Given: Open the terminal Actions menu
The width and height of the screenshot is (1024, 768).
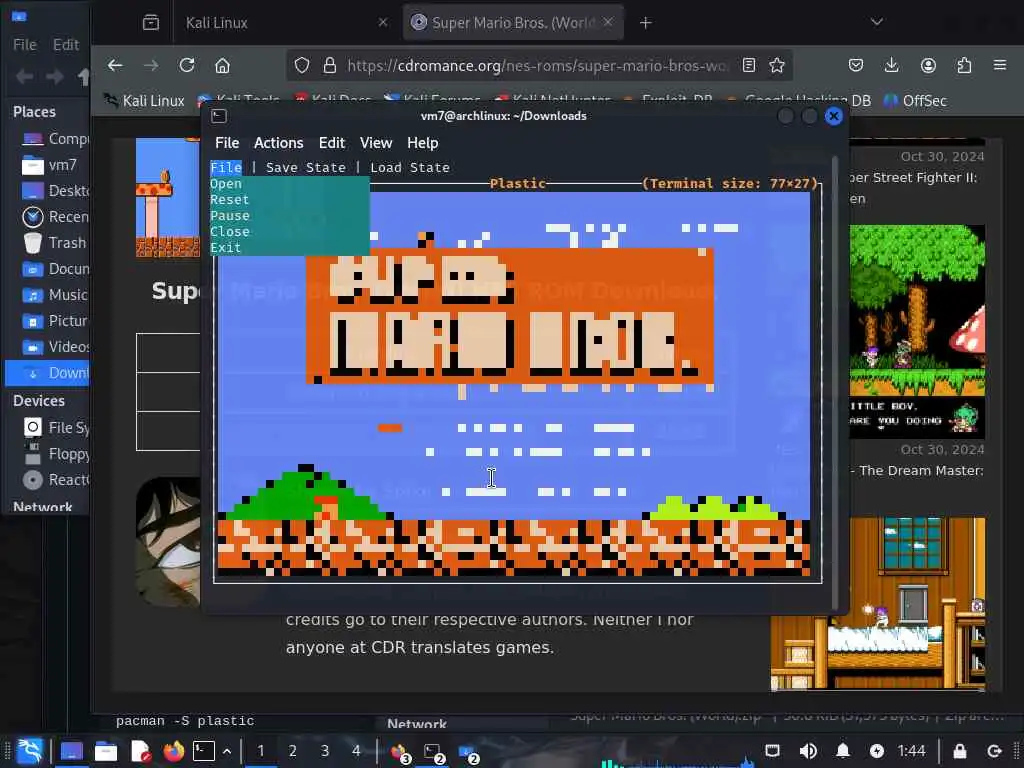Looking at the screenshot, I should pyautogui.click(x=278, y=142).
